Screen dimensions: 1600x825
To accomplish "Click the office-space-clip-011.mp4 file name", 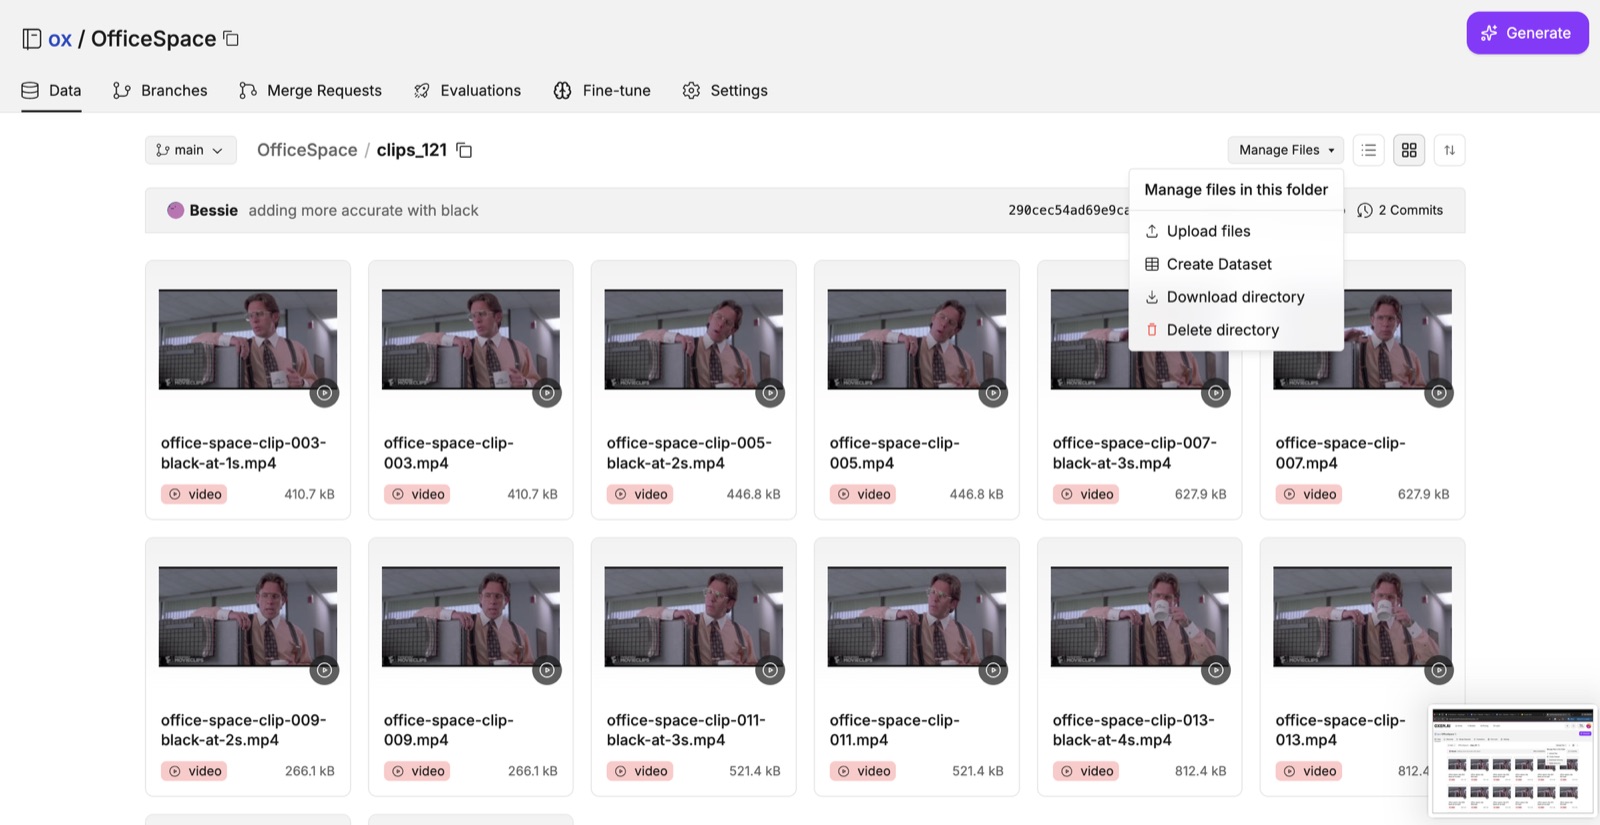I will (895, 730).
